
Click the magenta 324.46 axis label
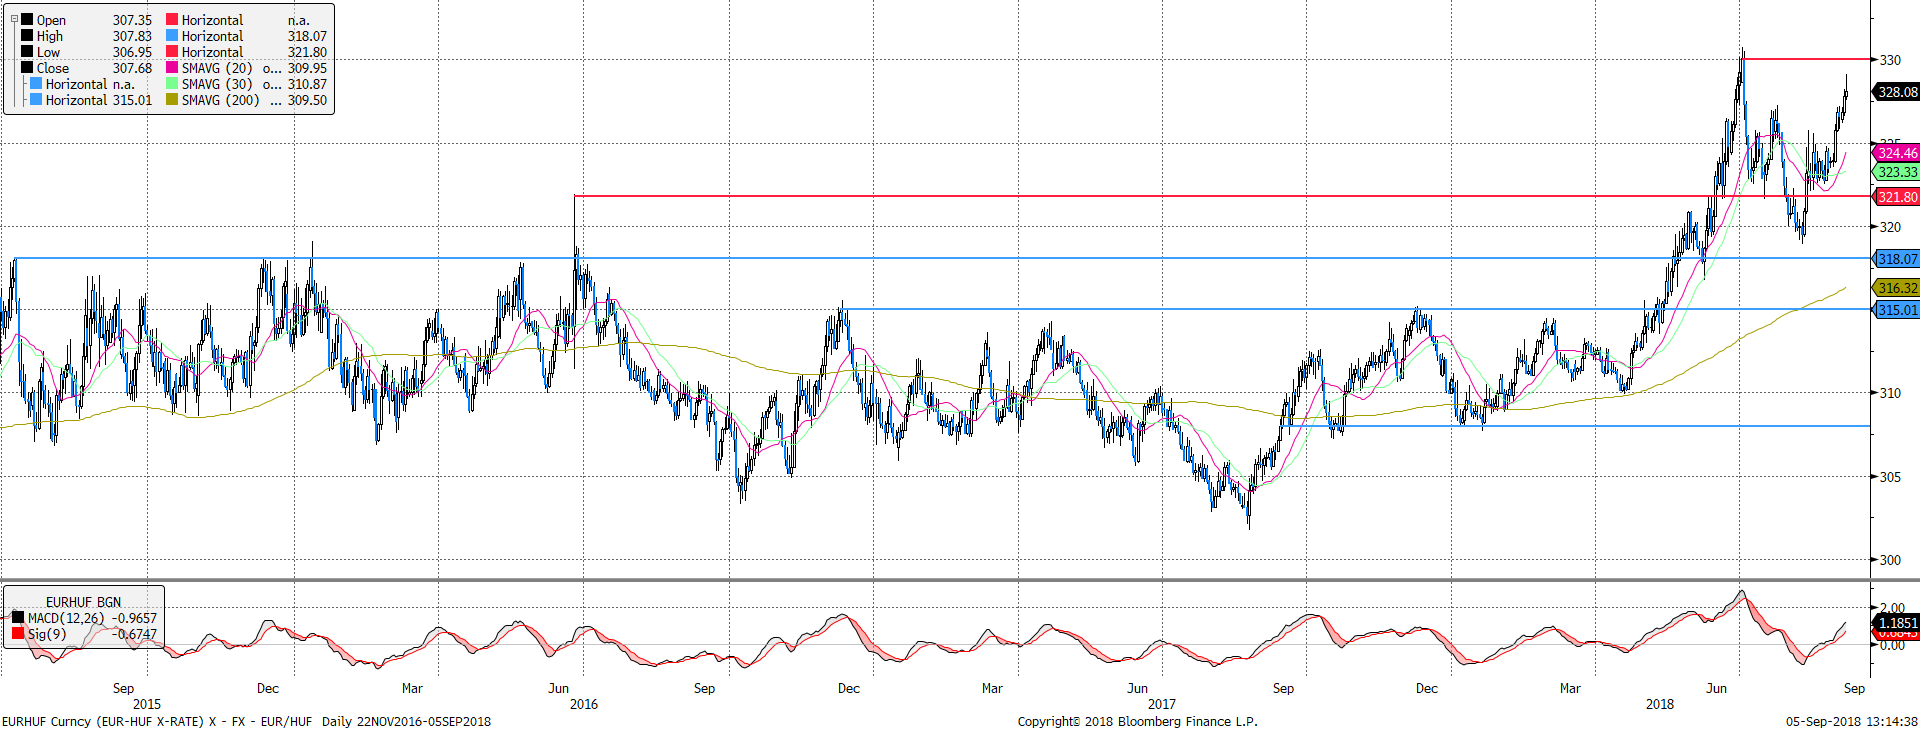tap(1897, 153)
